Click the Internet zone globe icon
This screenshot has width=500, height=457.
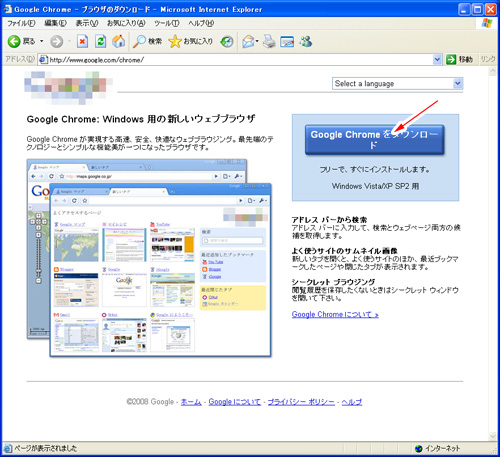[x=419, y=449]
